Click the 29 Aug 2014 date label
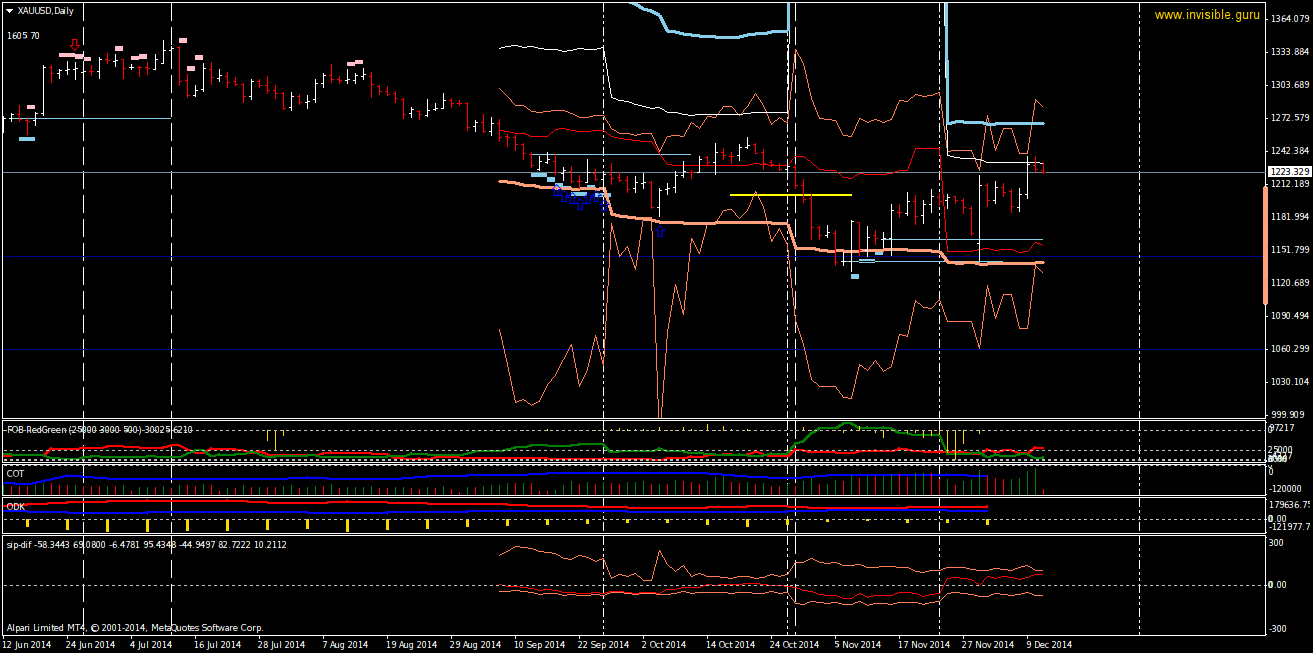The height and width of the screenshot is (653, 1313). pyautogui.click(x=474, y=645)
